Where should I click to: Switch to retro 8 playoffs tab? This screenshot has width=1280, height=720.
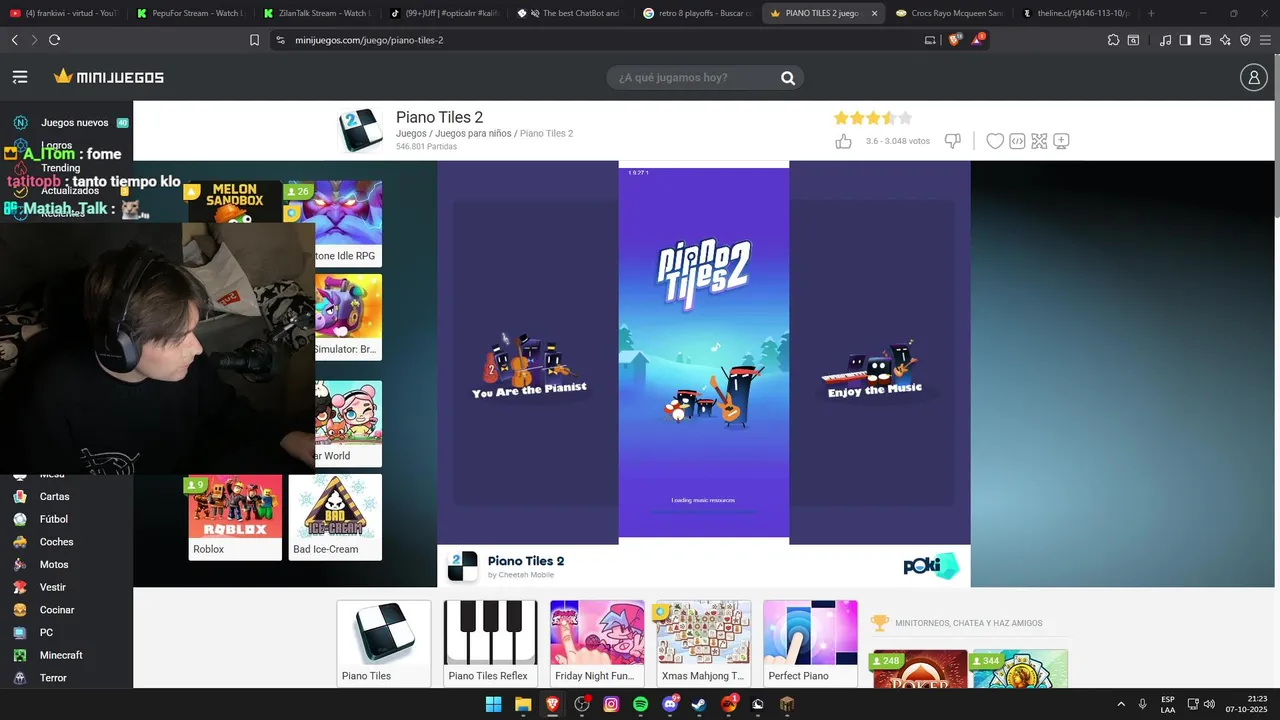698,13
